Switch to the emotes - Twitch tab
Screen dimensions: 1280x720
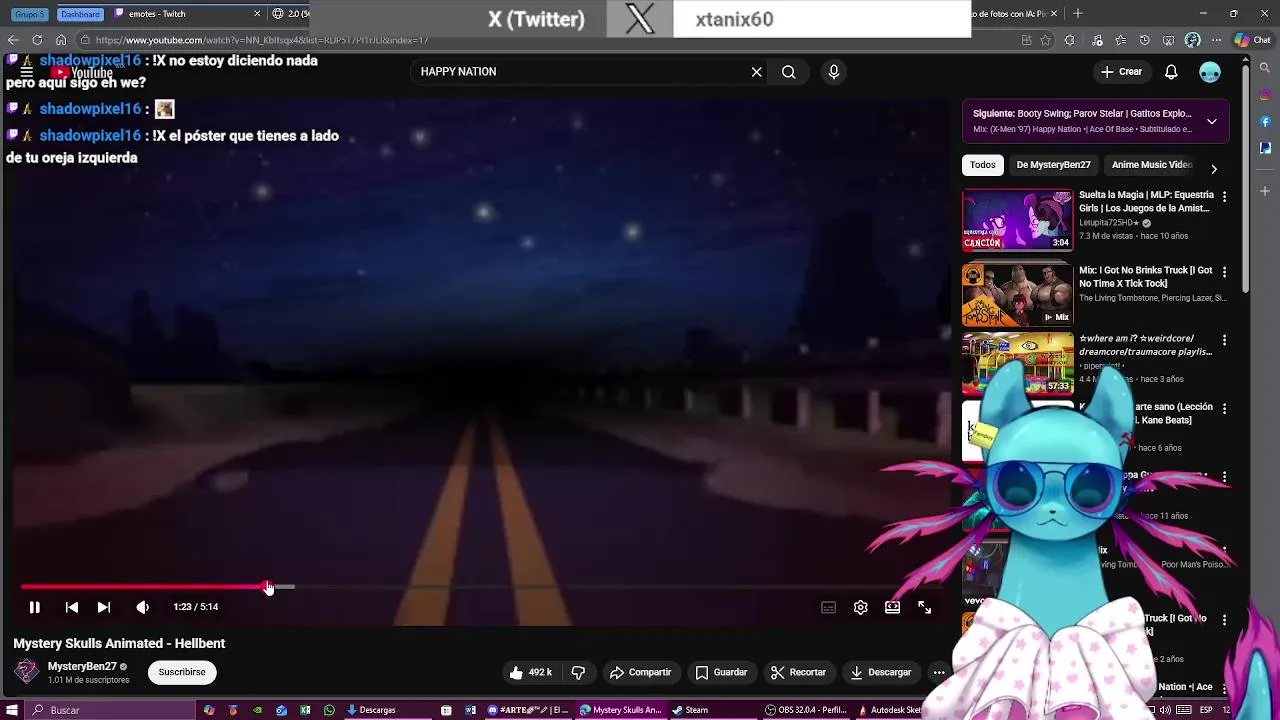tap(187, 14)
